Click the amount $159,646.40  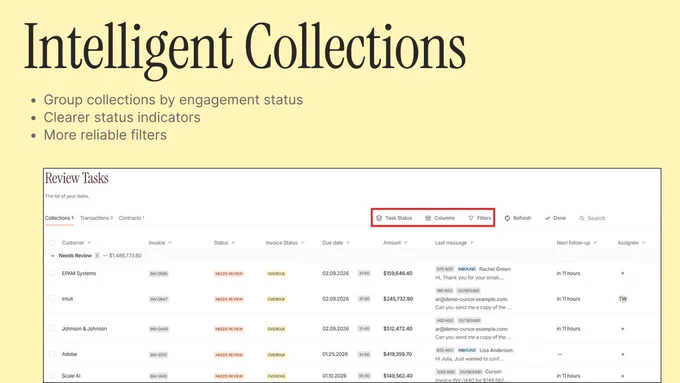coord(398,273)
